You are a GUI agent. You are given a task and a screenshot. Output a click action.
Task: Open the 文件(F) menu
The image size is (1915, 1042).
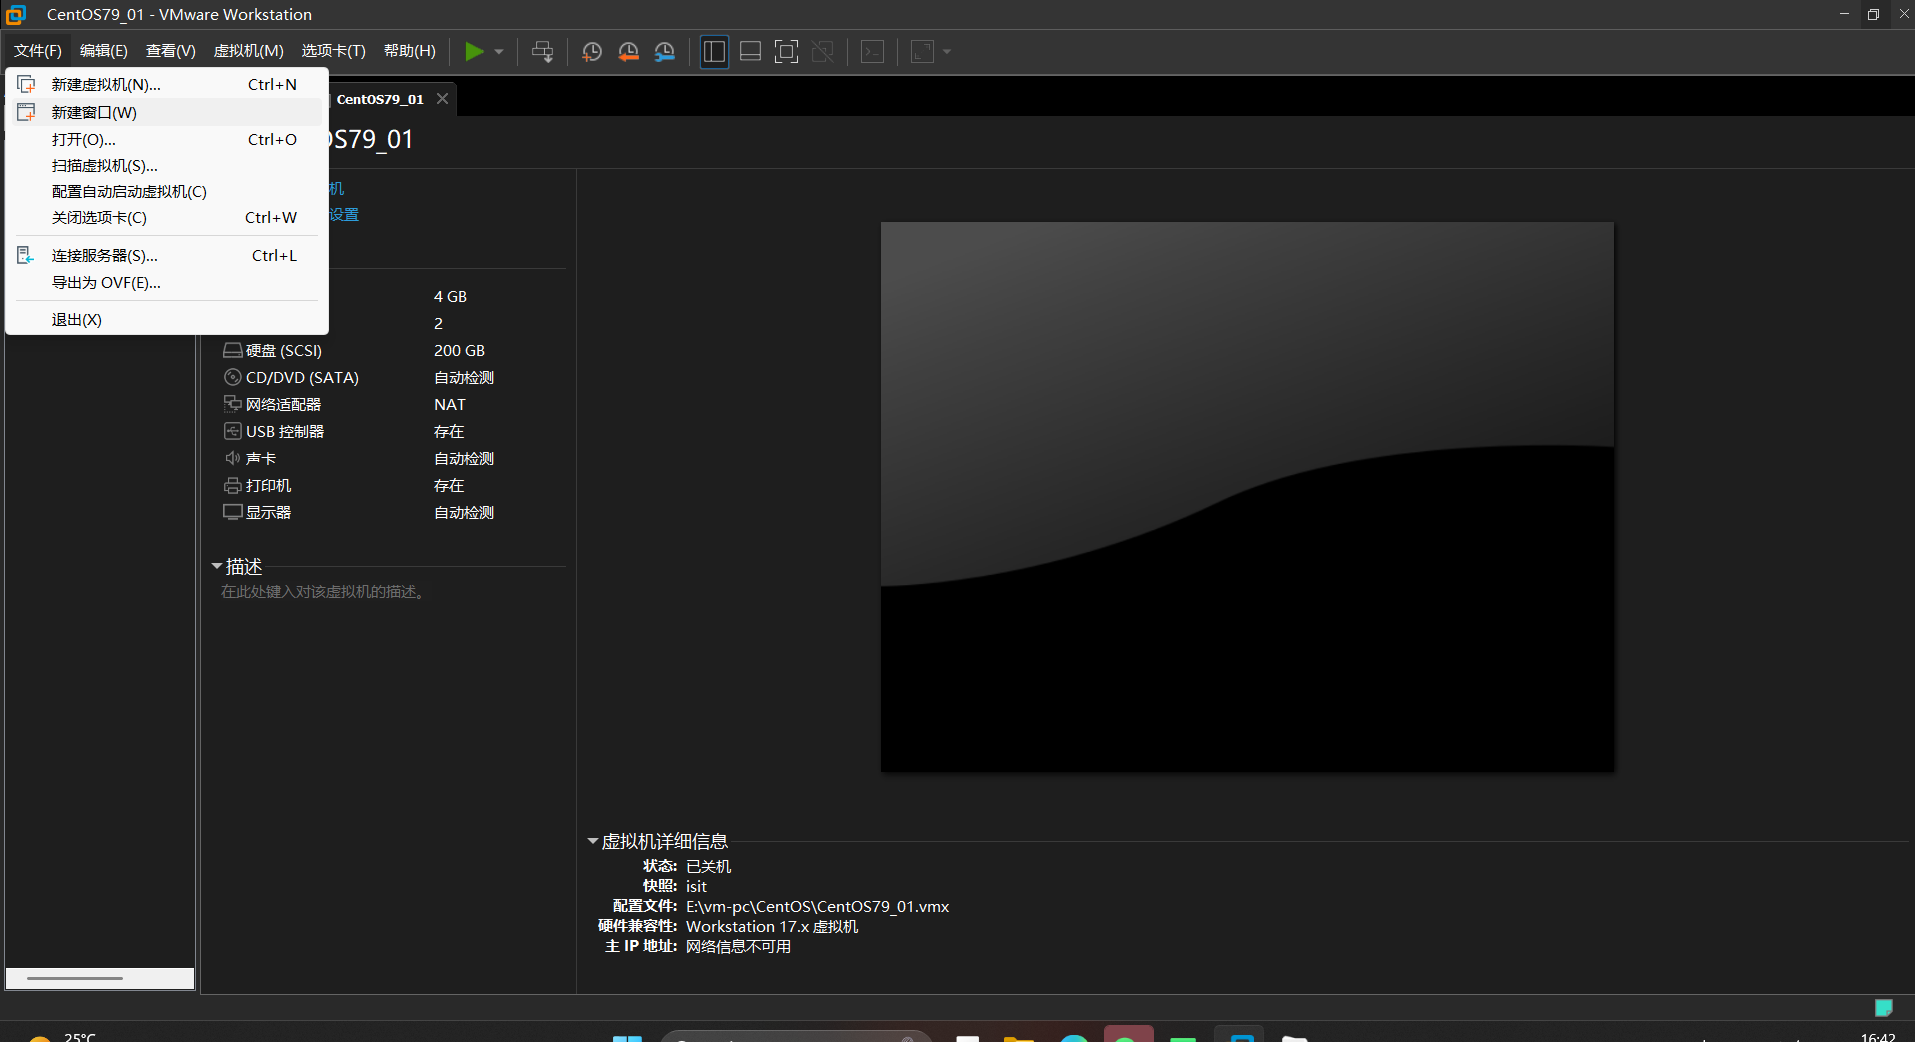click(38, 51)
